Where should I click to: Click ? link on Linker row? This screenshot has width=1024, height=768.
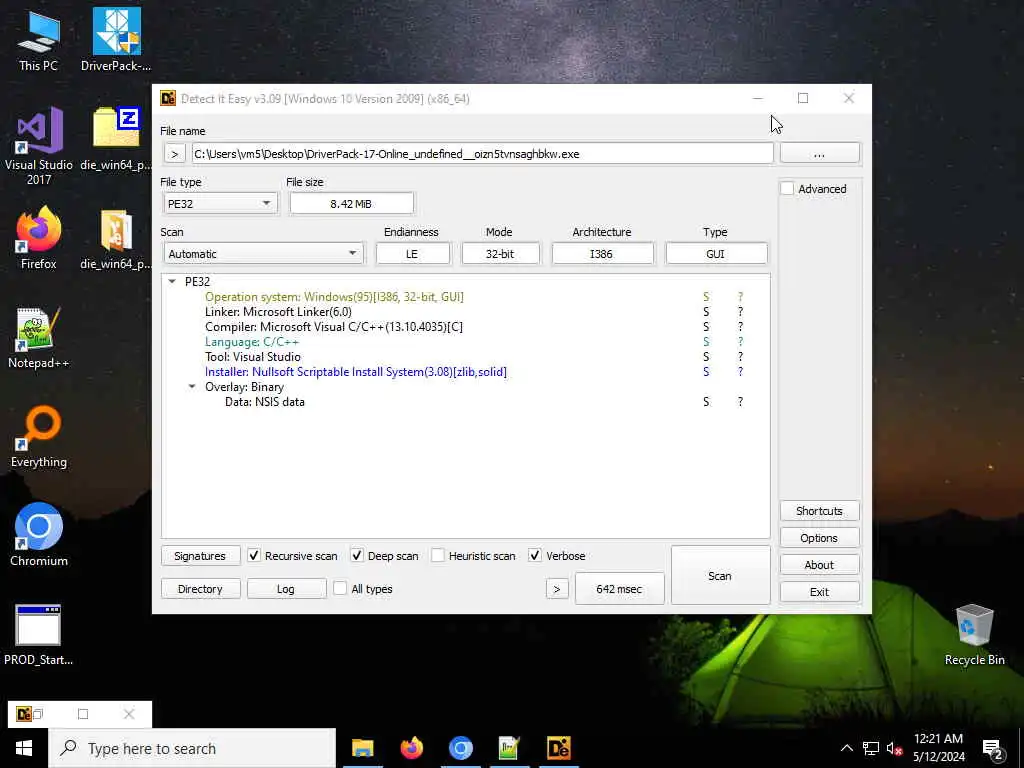741,312
